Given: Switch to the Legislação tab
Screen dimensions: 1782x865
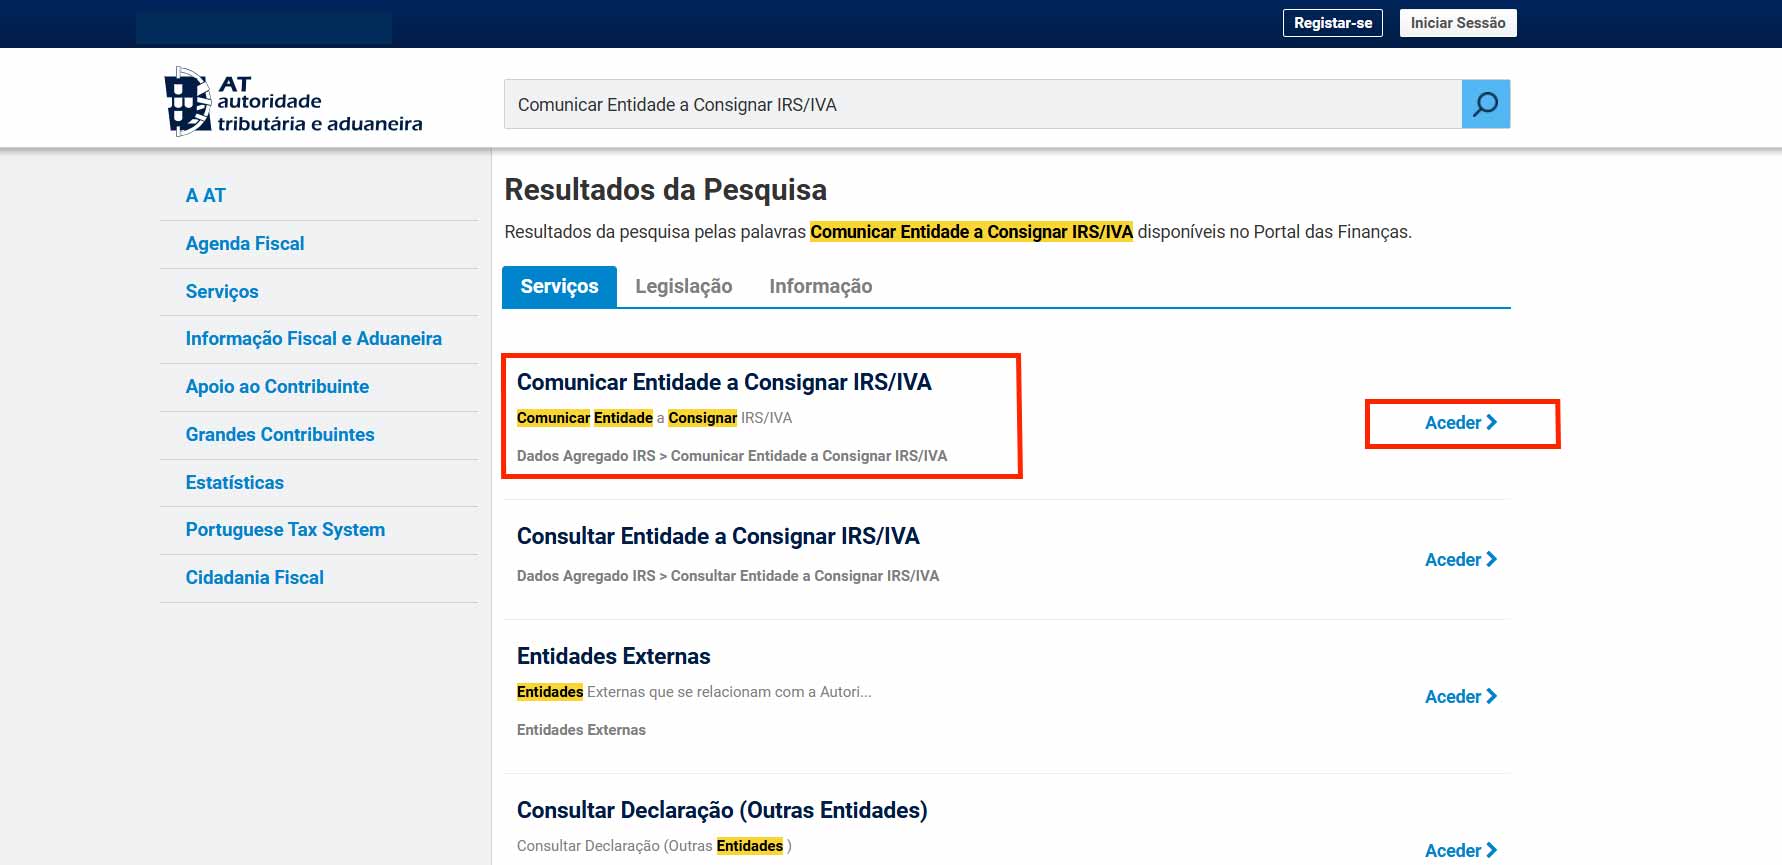Looking at the screenshot, I should (x=683, y=286).
